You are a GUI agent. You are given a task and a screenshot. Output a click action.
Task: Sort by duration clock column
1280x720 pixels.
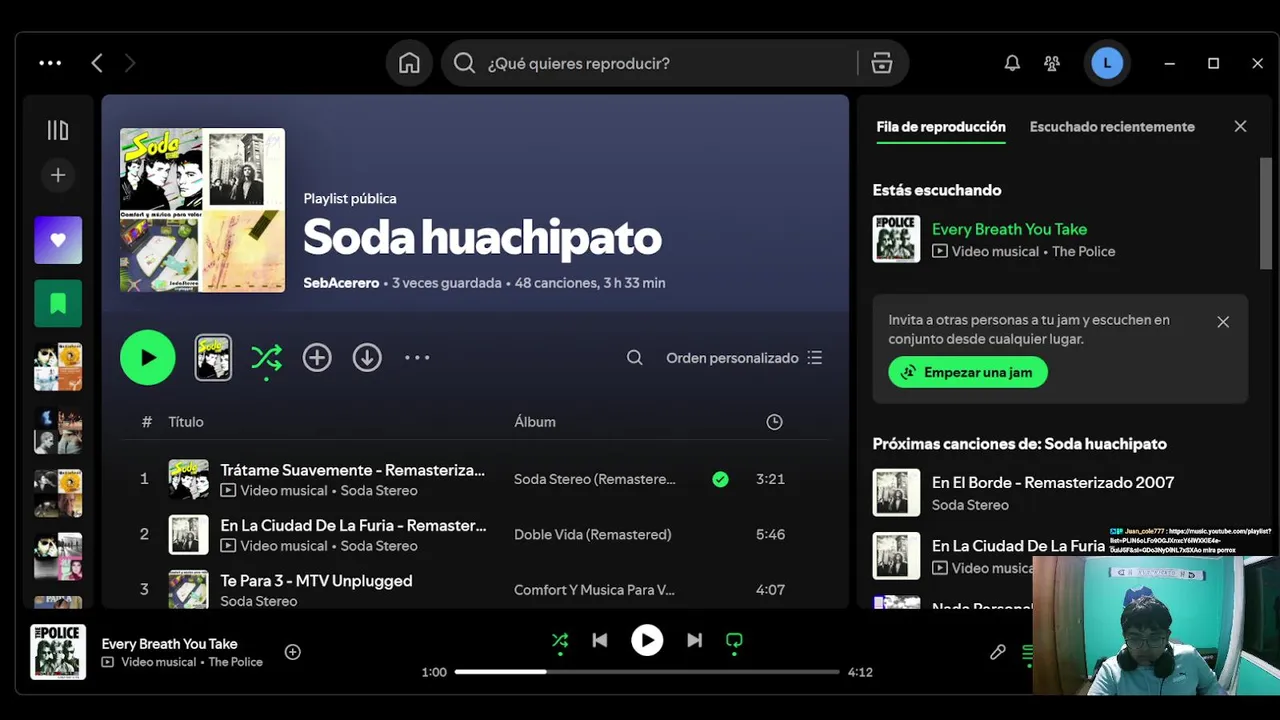coord(774,422)
